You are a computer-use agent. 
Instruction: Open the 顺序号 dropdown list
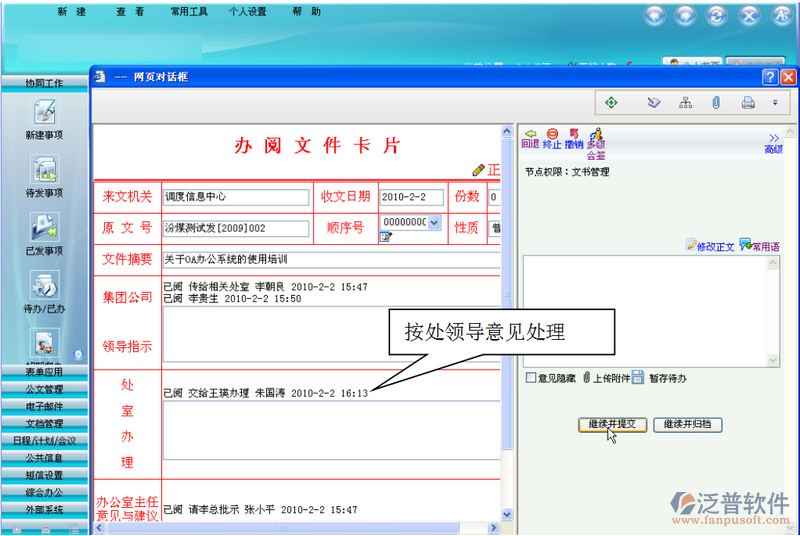point(434,222)
